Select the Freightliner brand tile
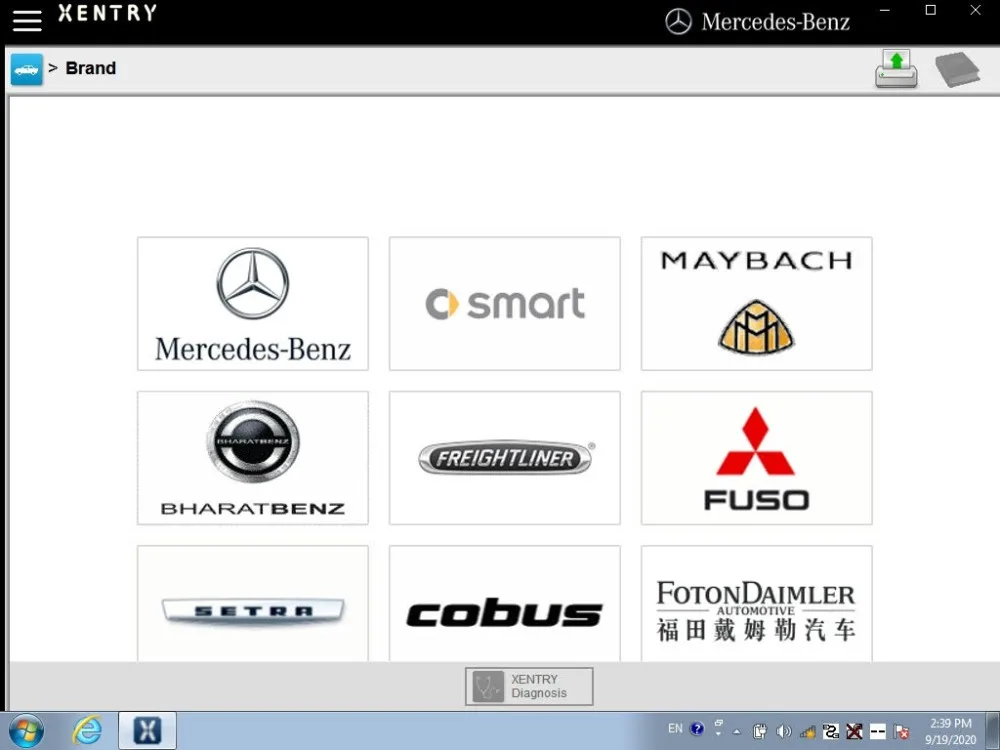The image size is (1000, 750). click(x=504, y=458)
